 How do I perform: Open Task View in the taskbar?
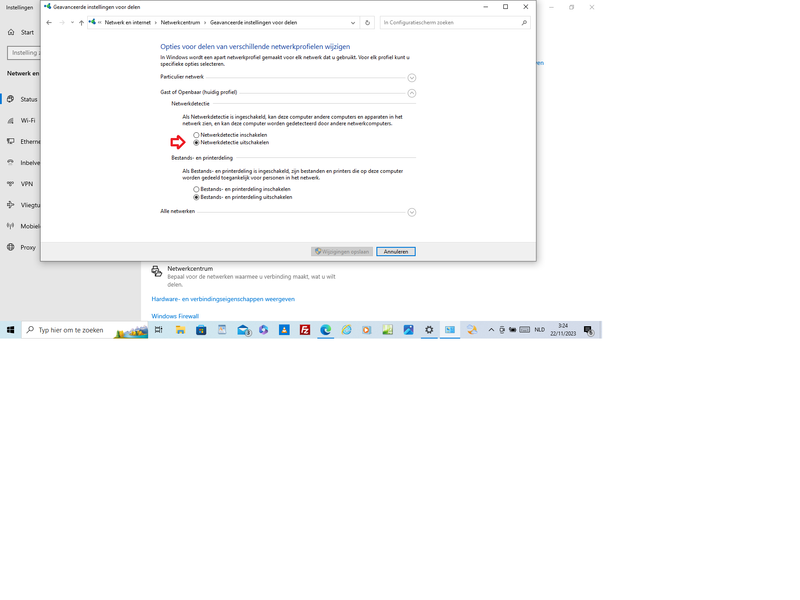(158, 330)
